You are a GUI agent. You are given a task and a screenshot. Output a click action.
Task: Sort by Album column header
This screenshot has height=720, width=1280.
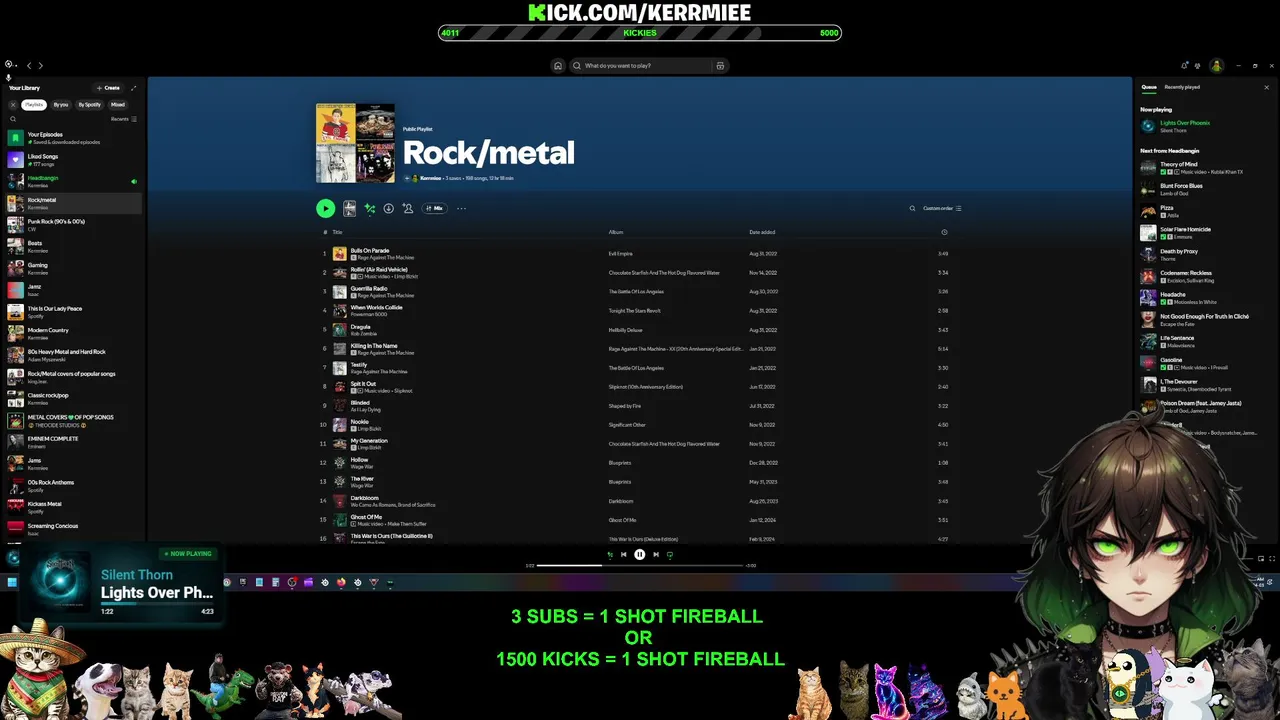pos(616,232)
